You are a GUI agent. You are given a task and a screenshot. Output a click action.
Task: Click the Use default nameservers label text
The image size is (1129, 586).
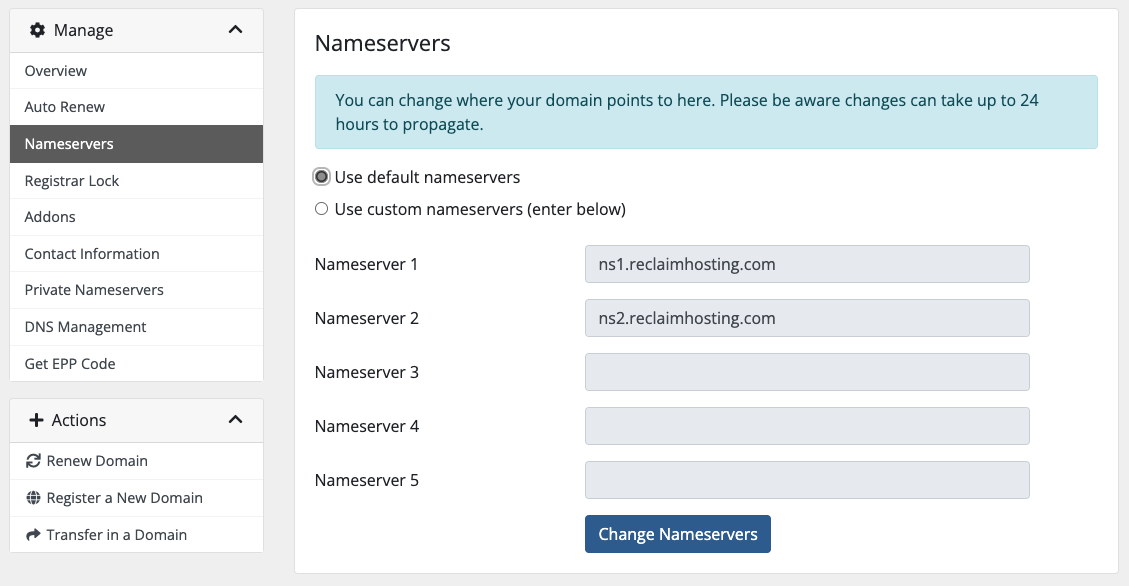click(x=427, y=177)
